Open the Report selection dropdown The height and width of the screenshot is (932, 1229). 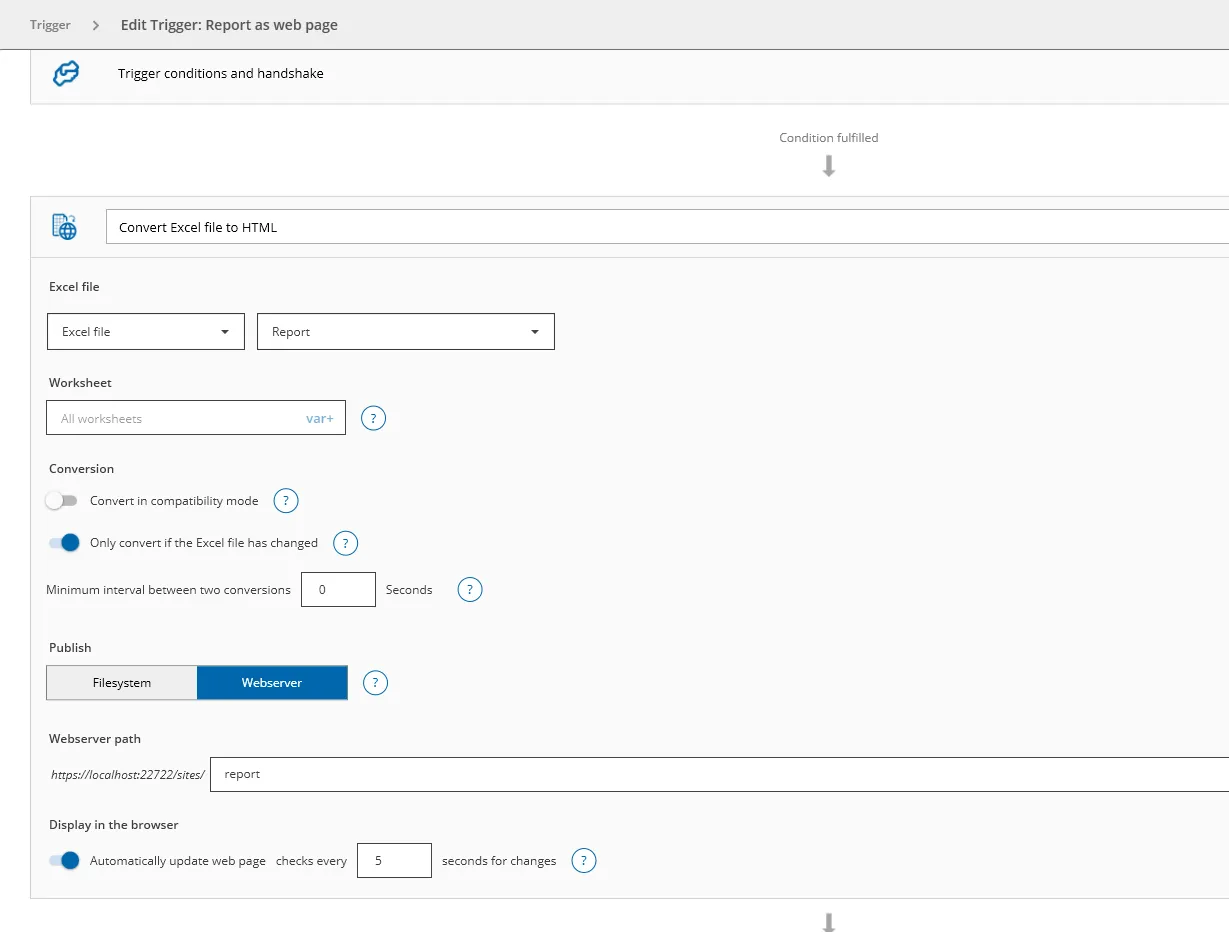tap(406, 332)
